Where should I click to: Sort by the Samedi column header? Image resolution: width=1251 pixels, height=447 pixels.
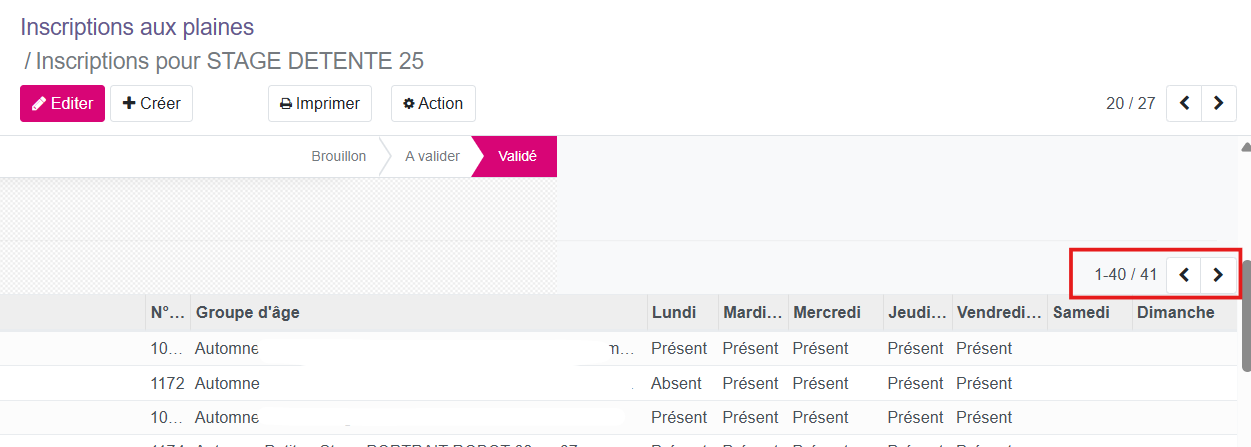(x=1080, y=313)
